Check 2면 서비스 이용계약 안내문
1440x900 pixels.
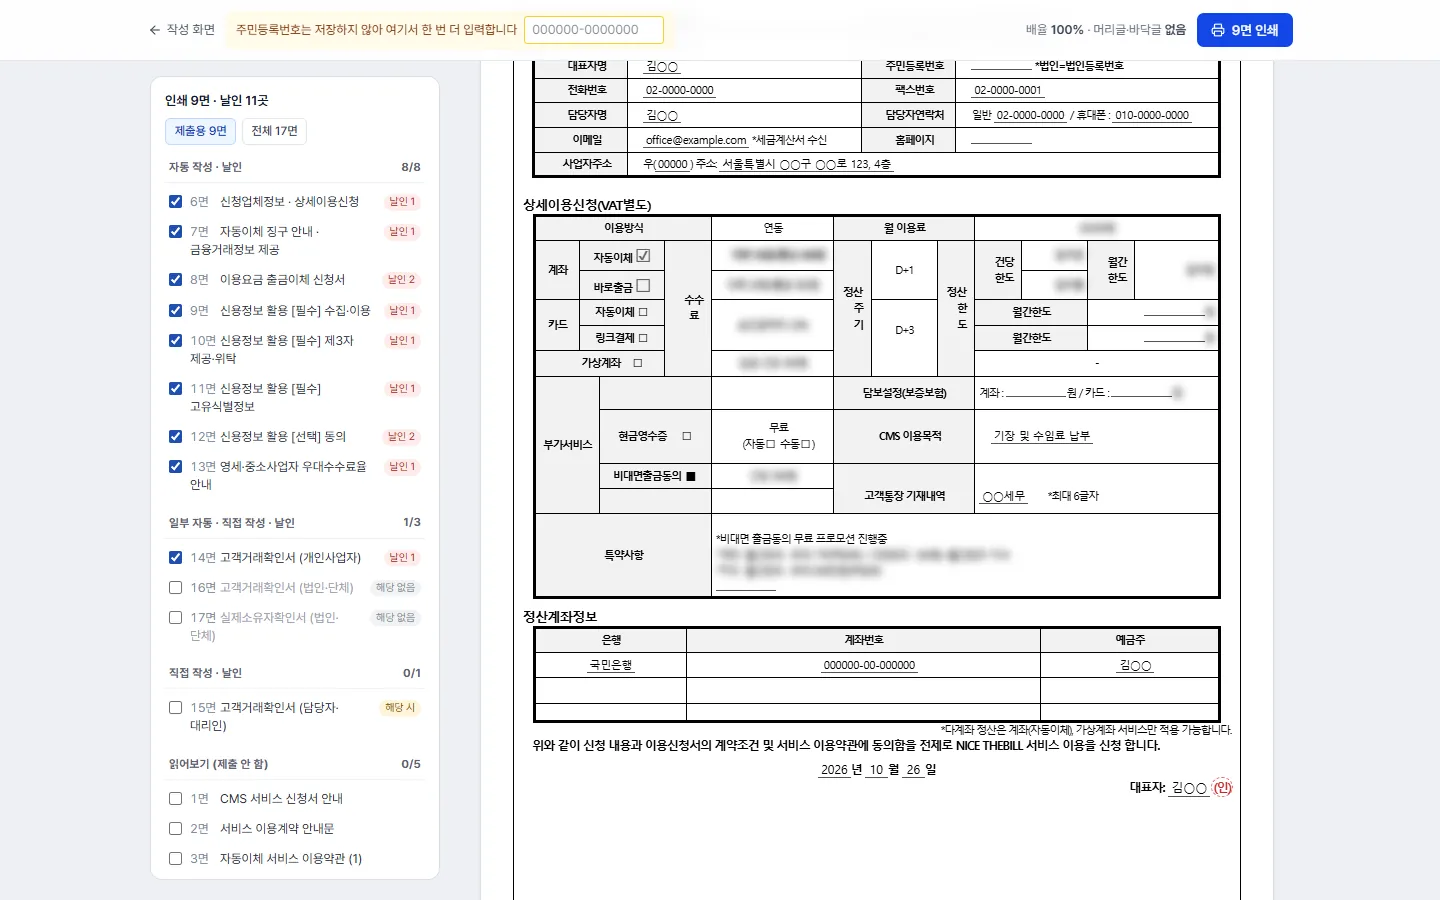pos(175,829)
